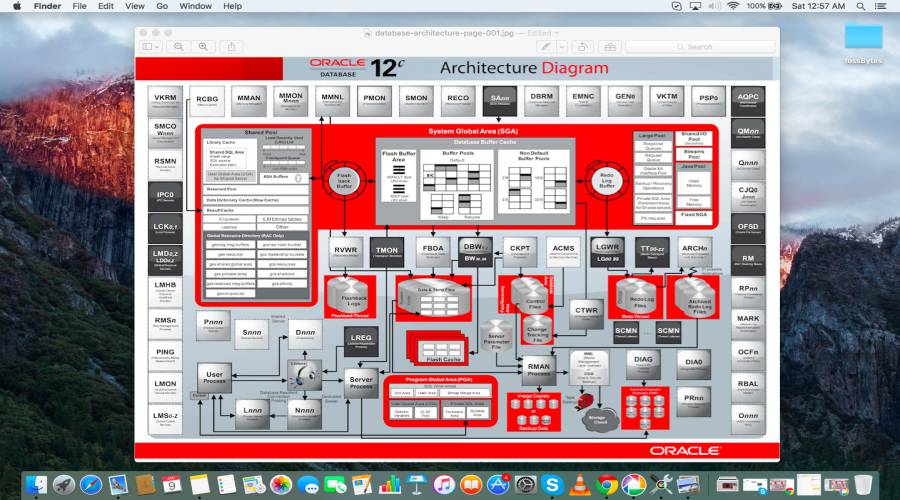Open Photos from the Dock
The height and width of the screenshot is (500, 900).
[281, 485]
